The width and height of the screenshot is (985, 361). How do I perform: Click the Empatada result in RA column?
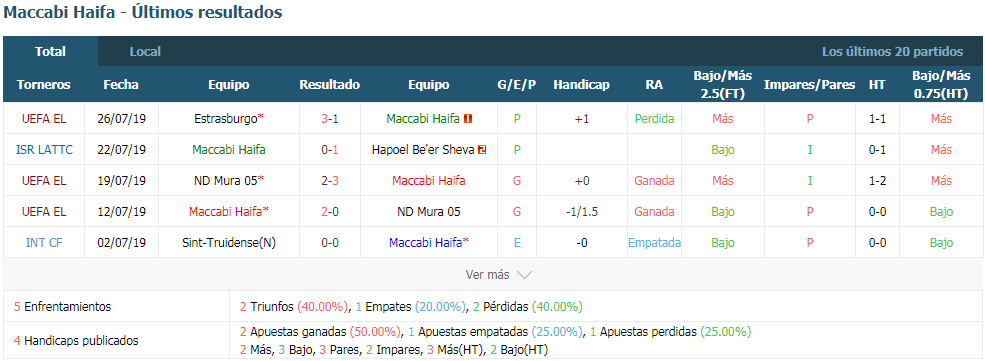654,243
